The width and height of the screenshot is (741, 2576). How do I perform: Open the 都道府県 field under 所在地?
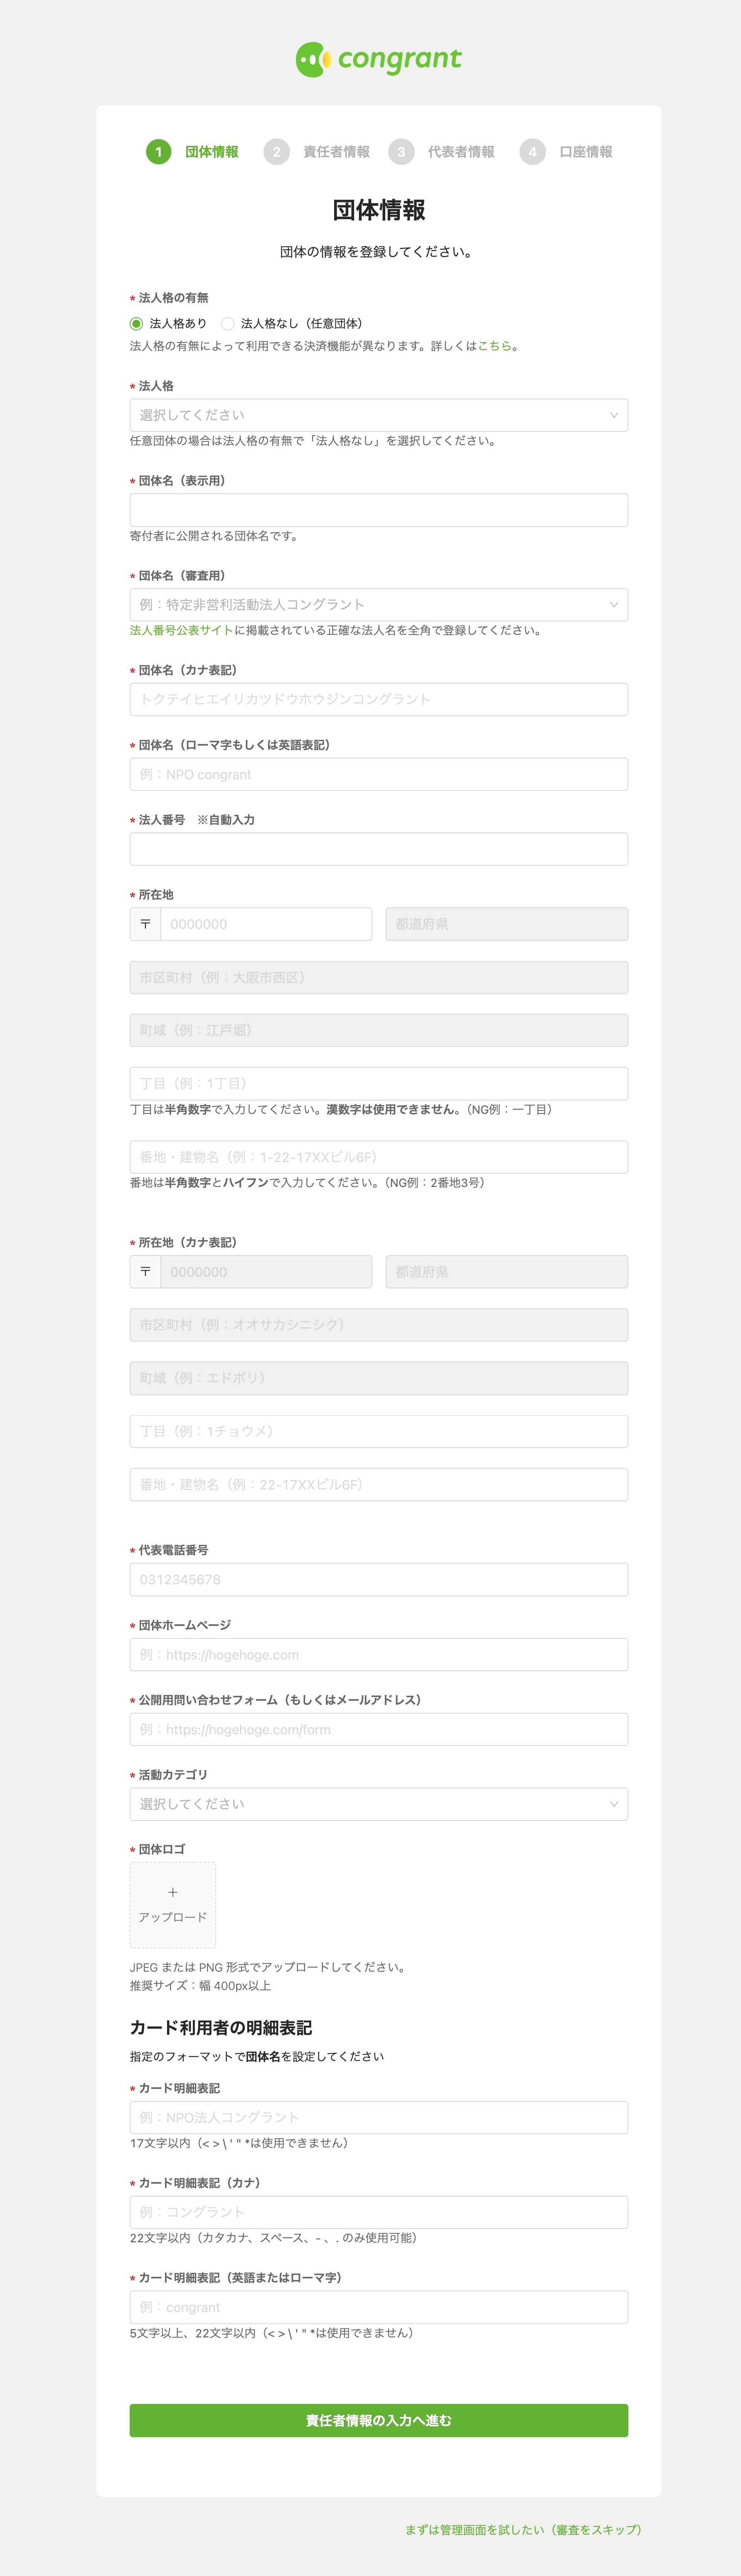click(507, 924)
